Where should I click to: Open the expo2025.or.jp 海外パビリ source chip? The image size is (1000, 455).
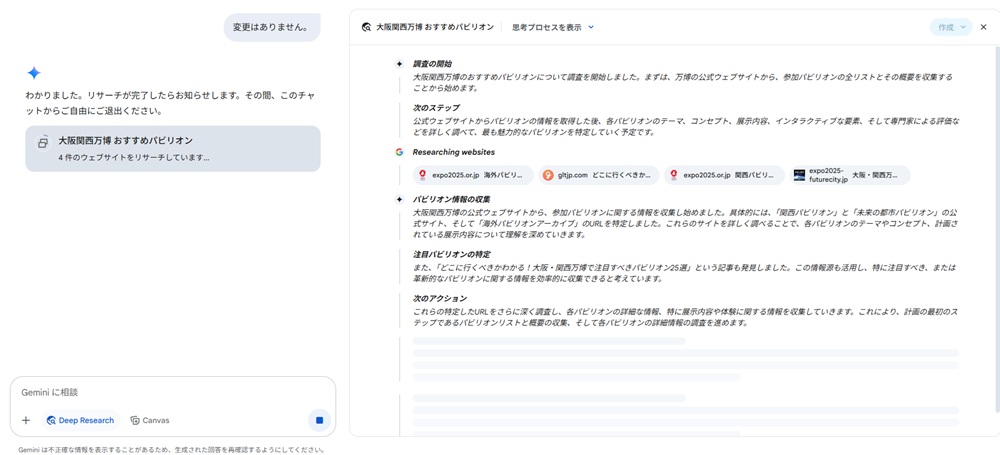(473, 175)
